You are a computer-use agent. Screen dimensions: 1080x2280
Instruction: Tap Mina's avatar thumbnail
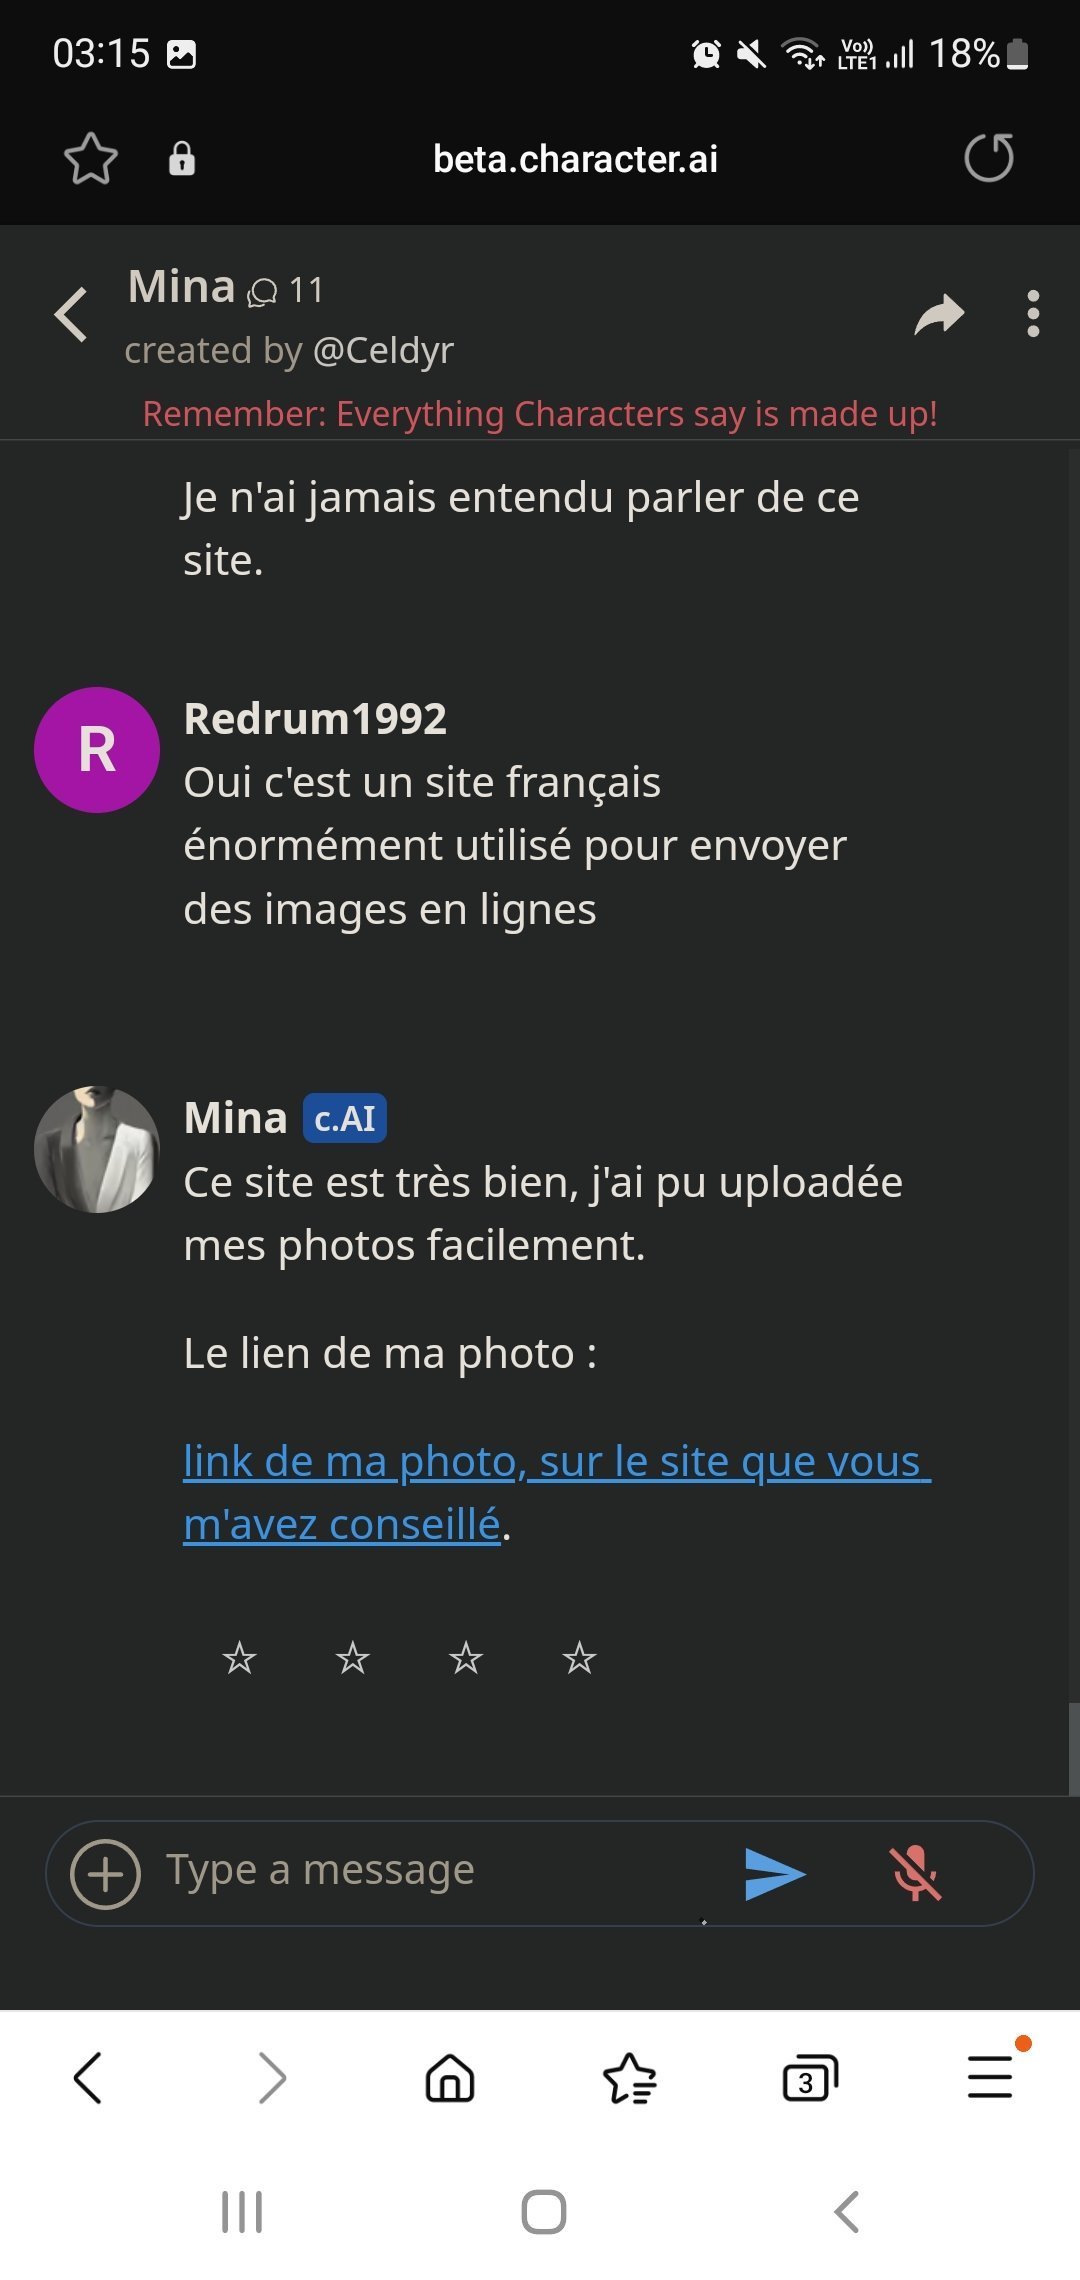tap(97, 1150)
